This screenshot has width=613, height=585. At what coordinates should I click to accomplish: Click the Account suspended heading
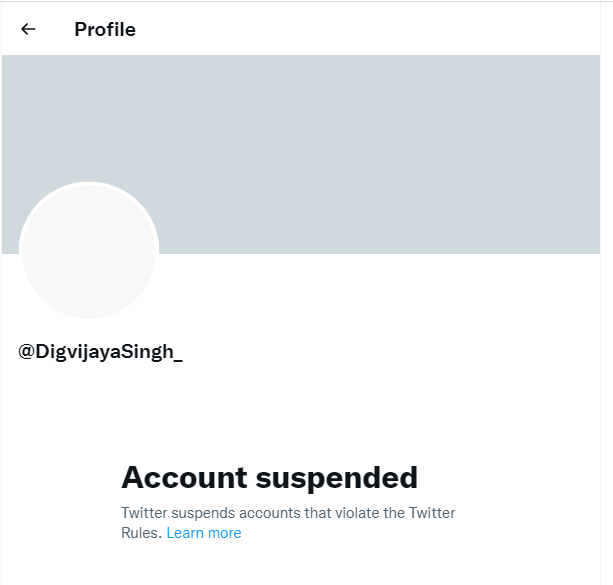(269, 477)
